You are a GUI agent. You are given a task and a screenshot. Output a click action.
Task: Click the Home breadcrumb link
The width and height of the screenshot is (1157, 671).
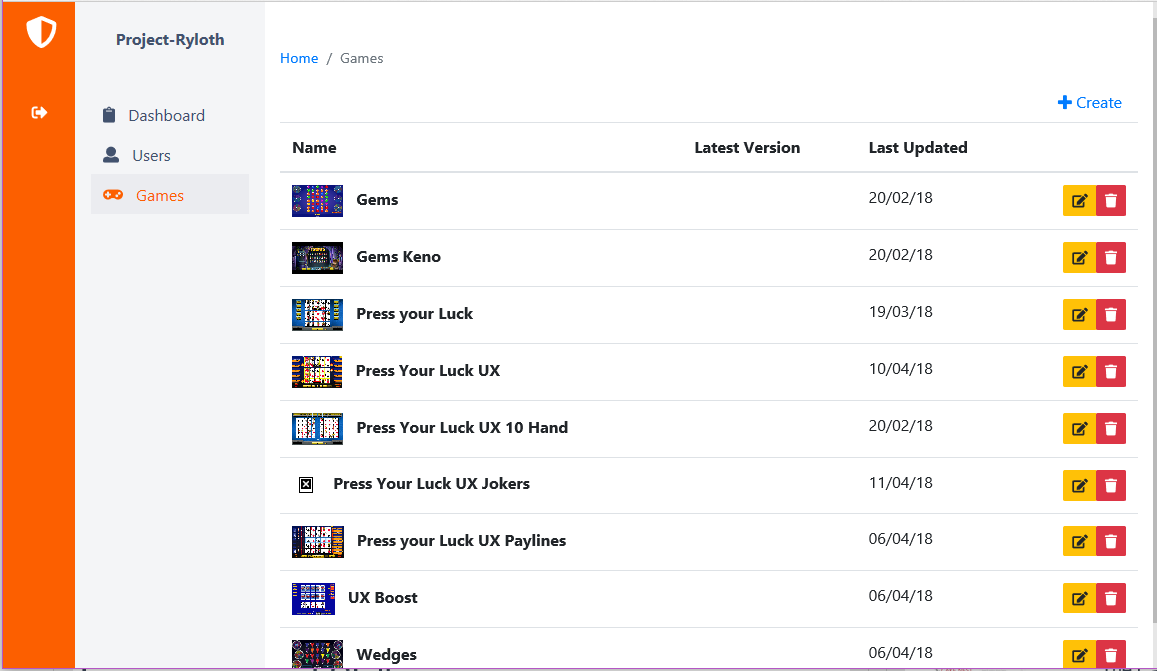coord(299,58)
